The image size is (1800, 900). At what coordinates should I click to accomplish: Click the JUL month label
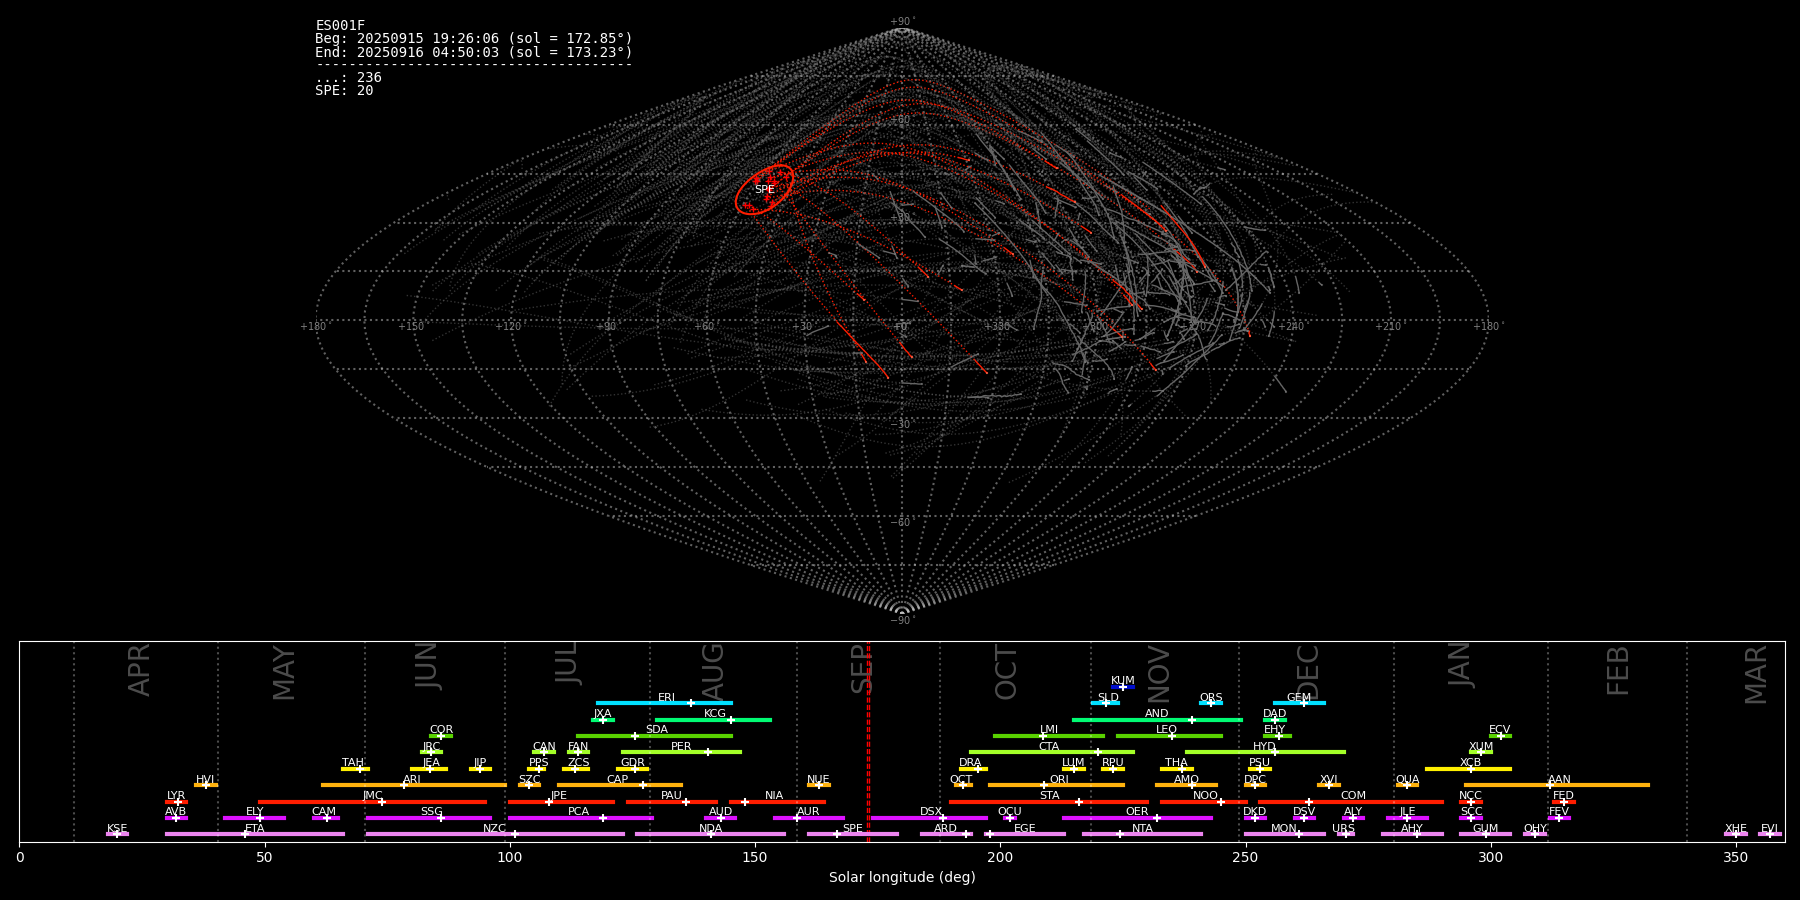(x=567, y=663)
